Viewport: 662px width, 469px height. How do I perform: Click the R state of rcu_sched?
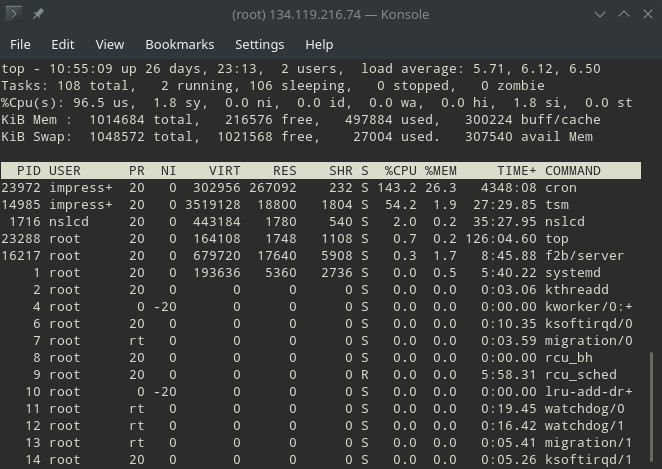tap(365, 375)
